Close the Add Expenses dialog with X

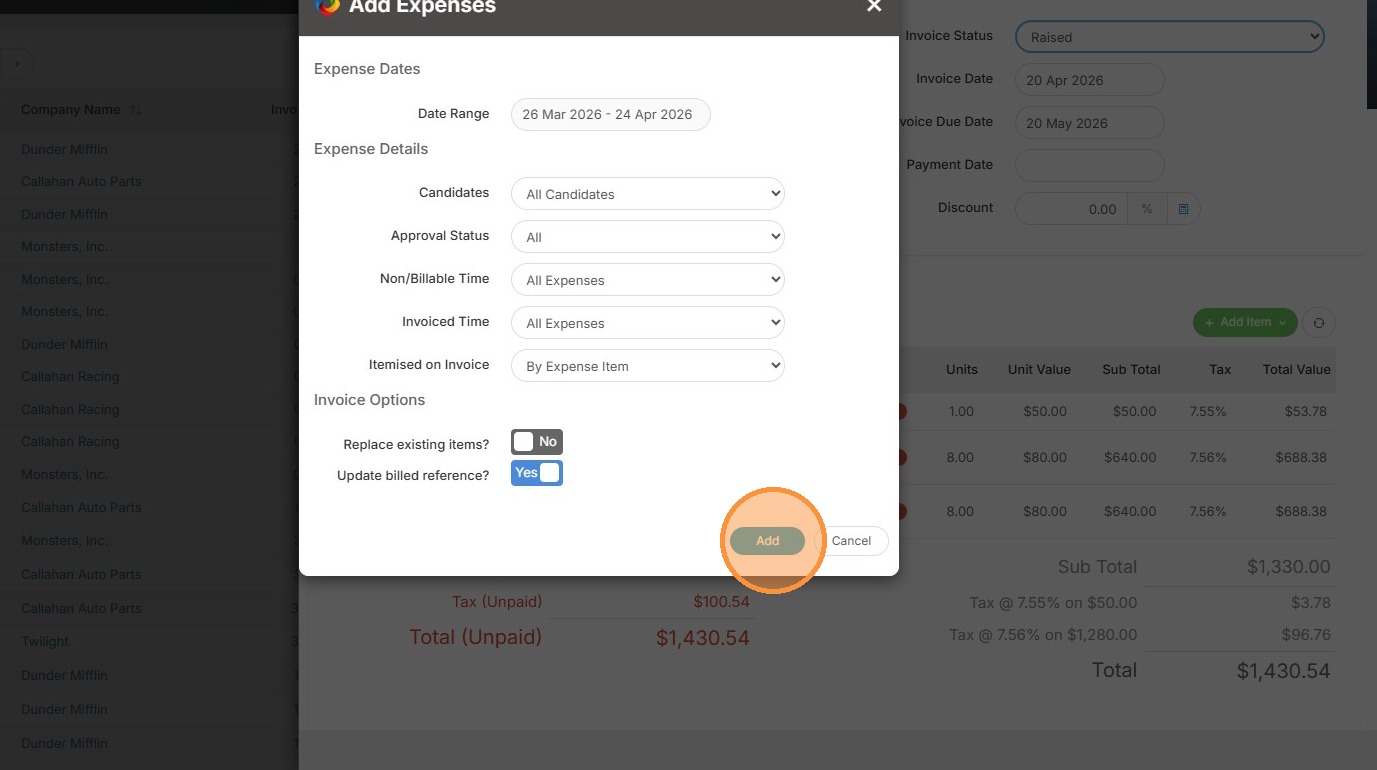[874, 6]
